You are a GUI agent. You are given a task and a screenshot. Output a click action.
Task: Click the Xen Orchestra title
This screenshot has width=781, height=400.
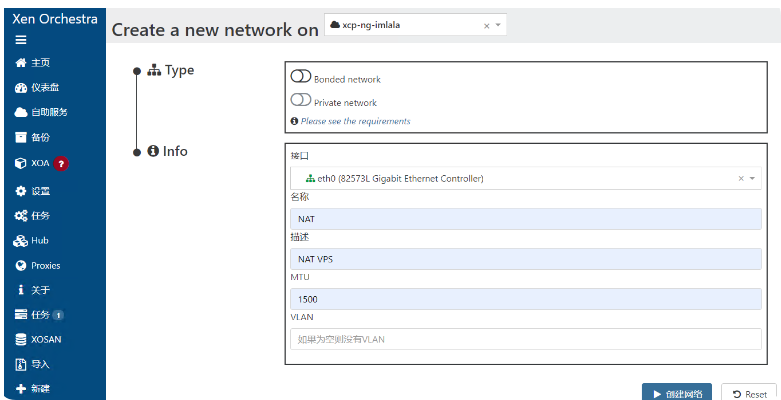click(x=55, y=19)
